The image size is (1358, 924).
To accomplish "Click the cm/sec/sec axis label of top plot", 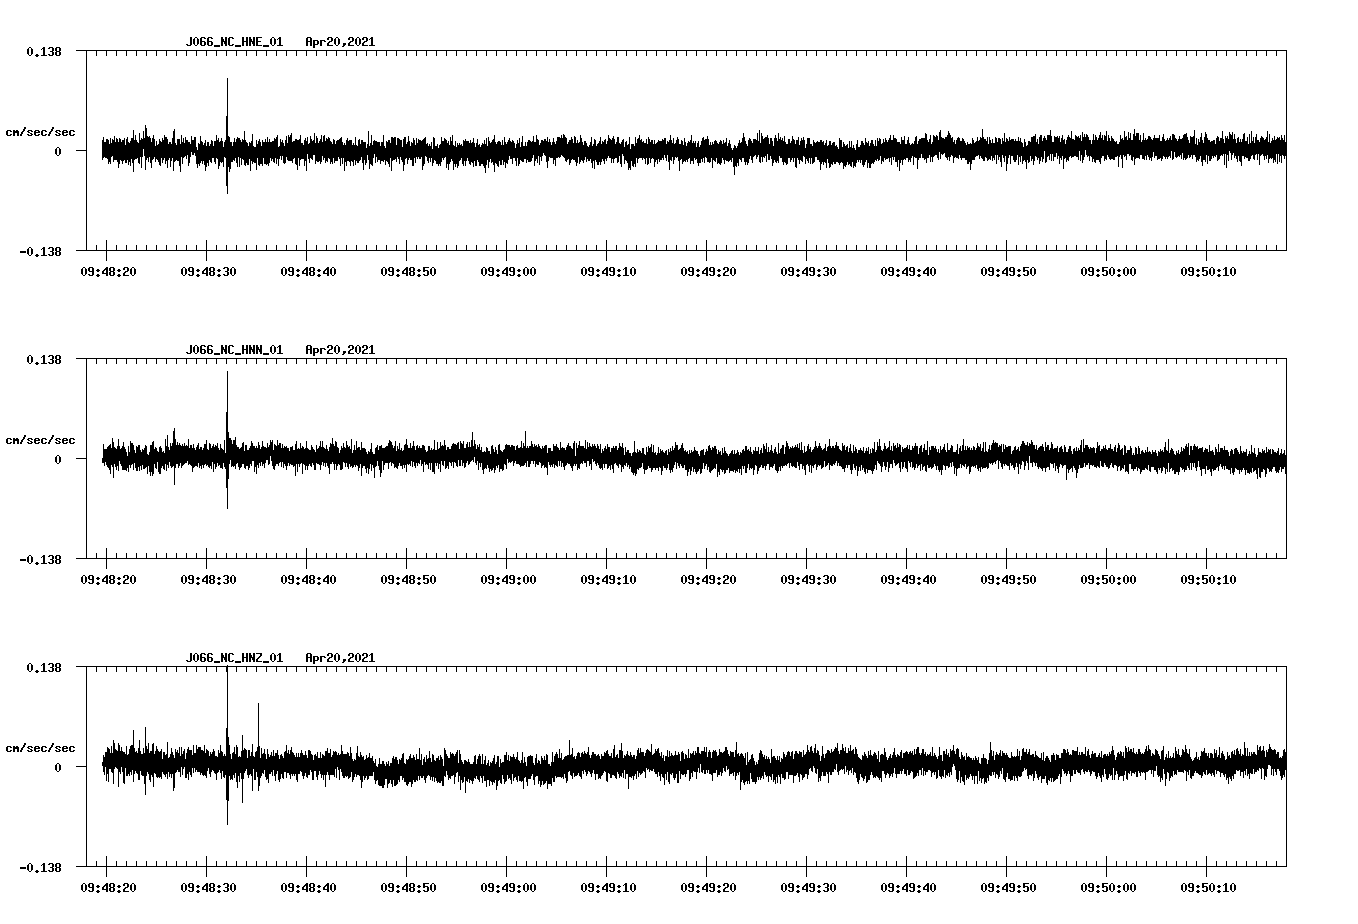I will (x=41, y=131).
